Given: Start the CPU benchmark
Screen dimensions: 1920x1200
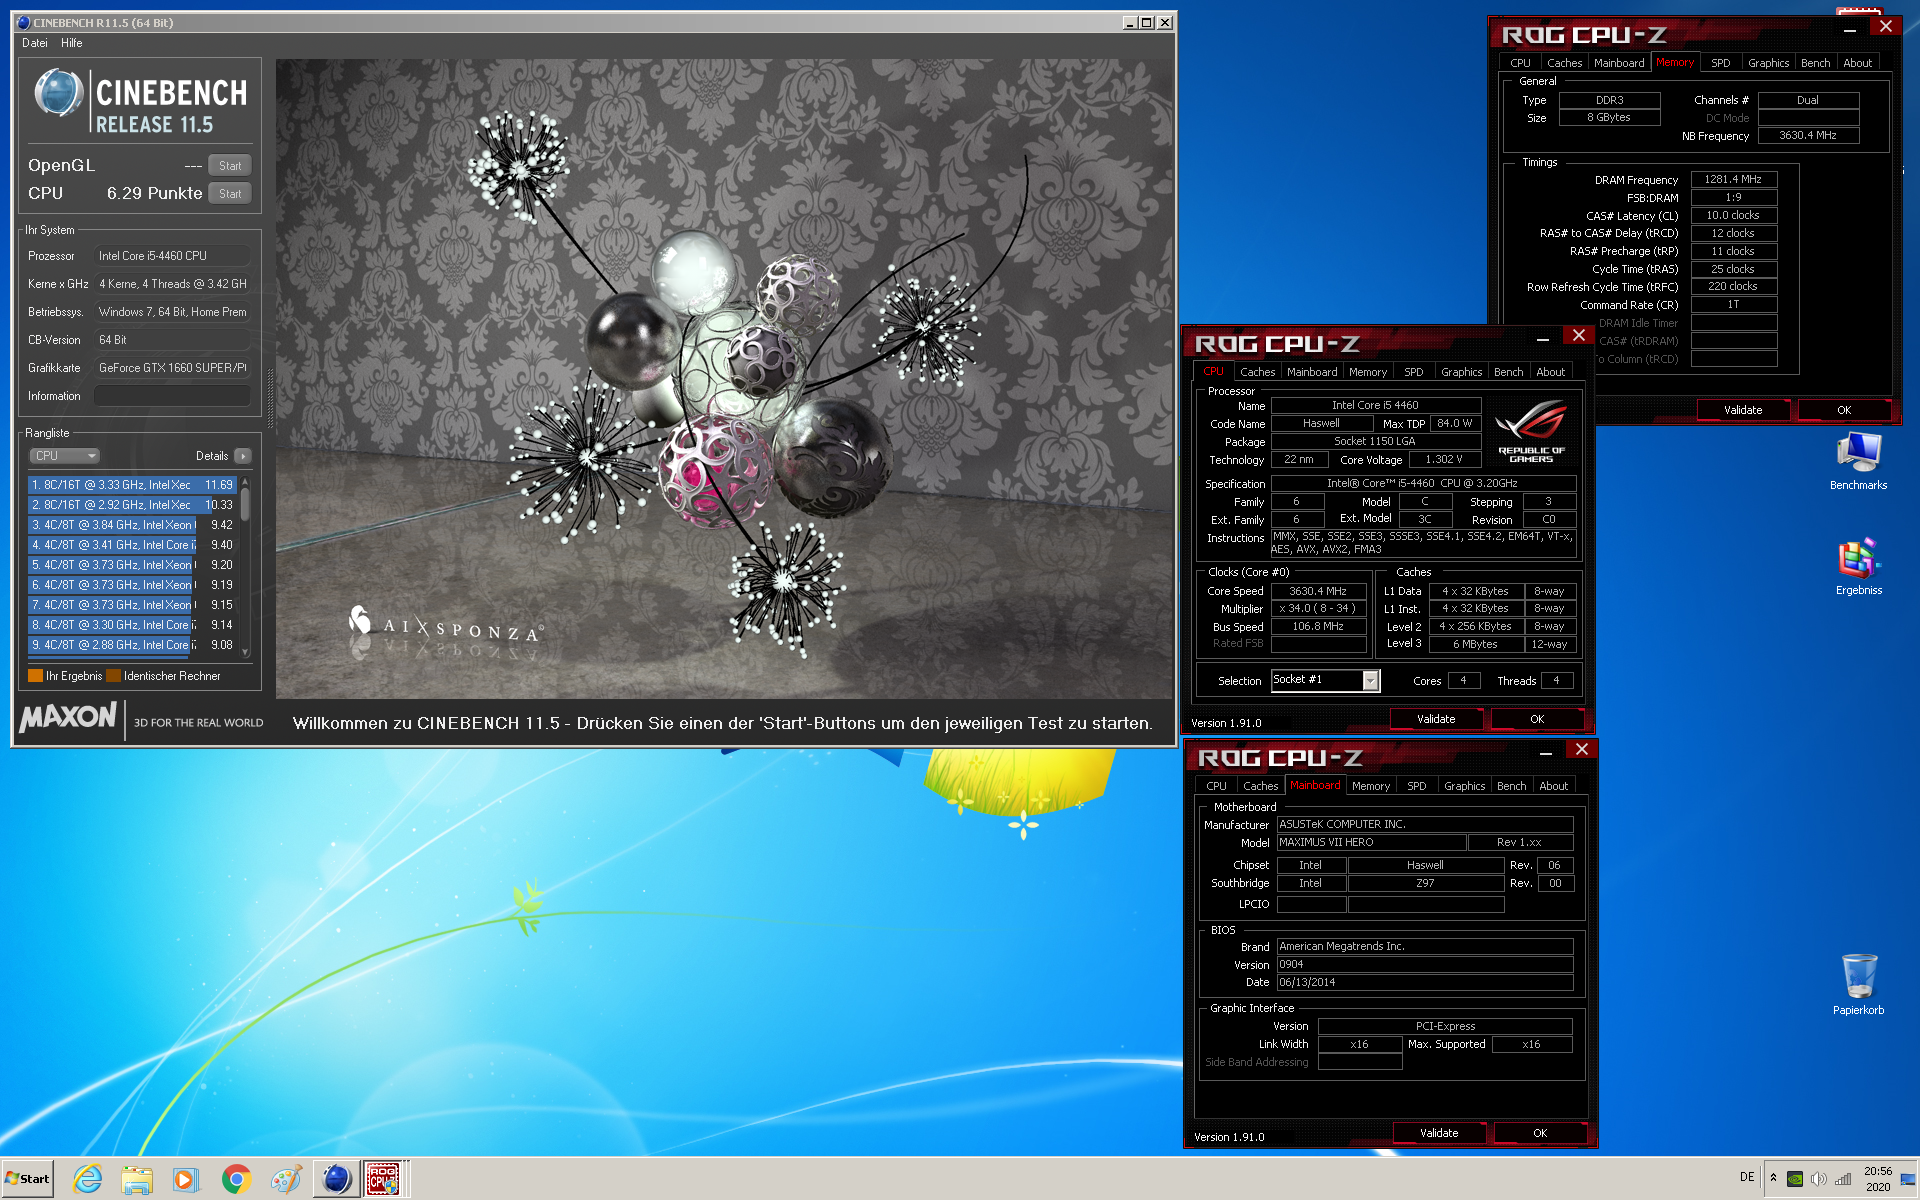Looking at the screenshot, I should [x=230, y=194].
